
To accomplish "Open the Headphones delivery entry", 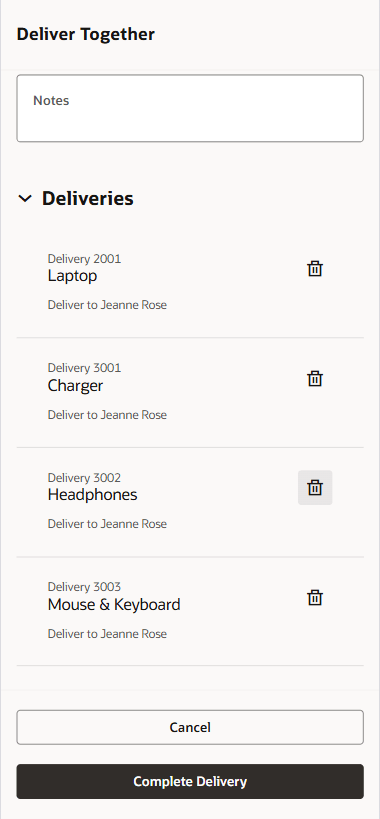I will pyautogui.click(x=190, y=502).
